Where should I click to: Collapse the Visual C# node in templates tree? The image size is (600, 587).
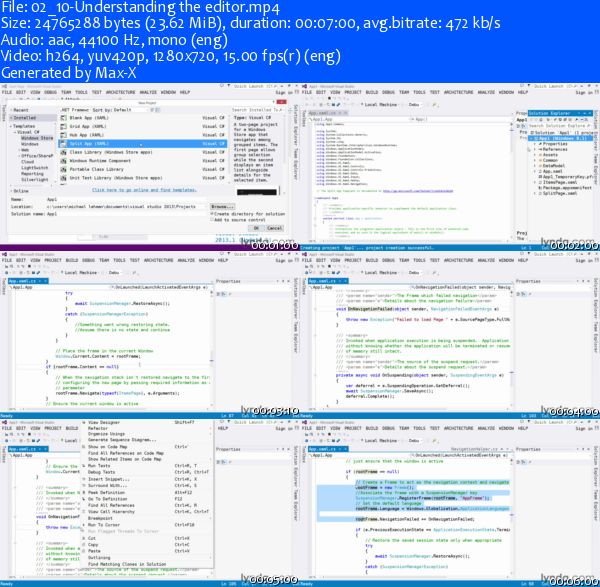point(15,132)
